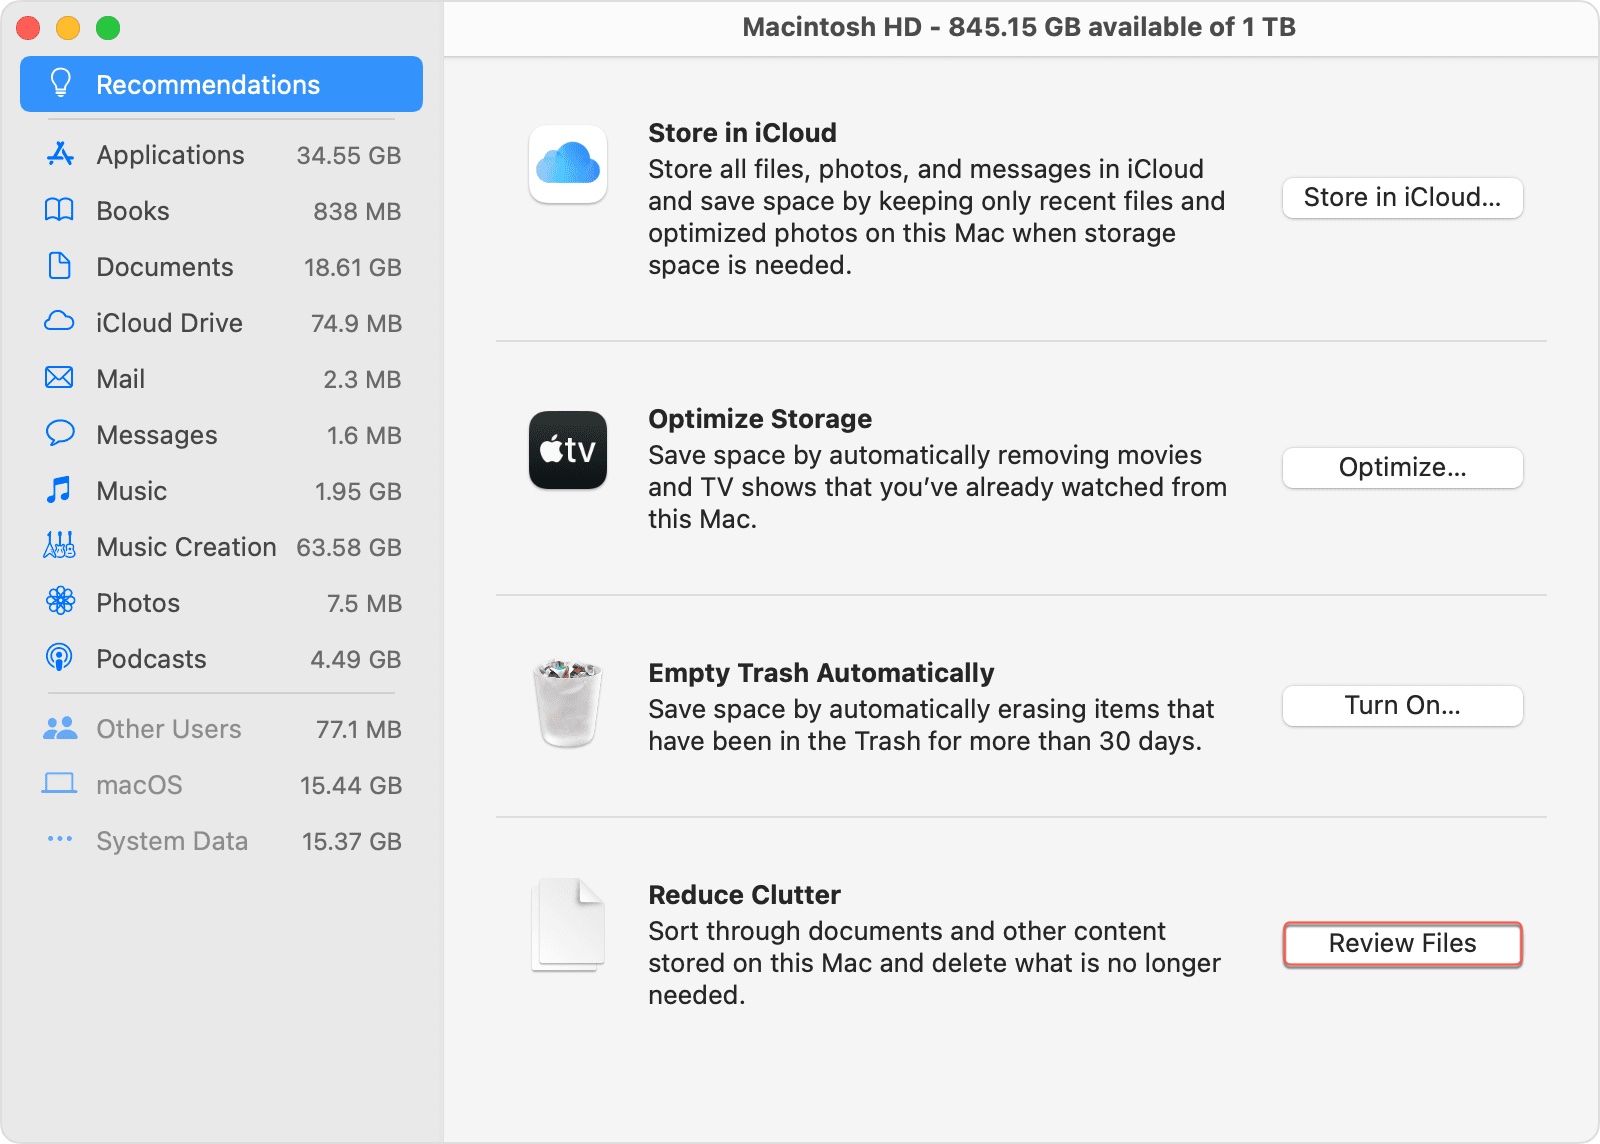Screen dimensions: 1600x1144
Task: Select the Applications icon in the sidebar
Action: tap(59, 155)
